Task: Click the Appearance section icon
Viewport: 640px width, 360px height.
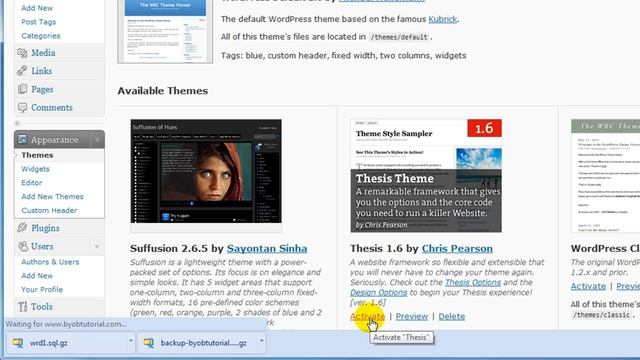Action: (22, 140)
